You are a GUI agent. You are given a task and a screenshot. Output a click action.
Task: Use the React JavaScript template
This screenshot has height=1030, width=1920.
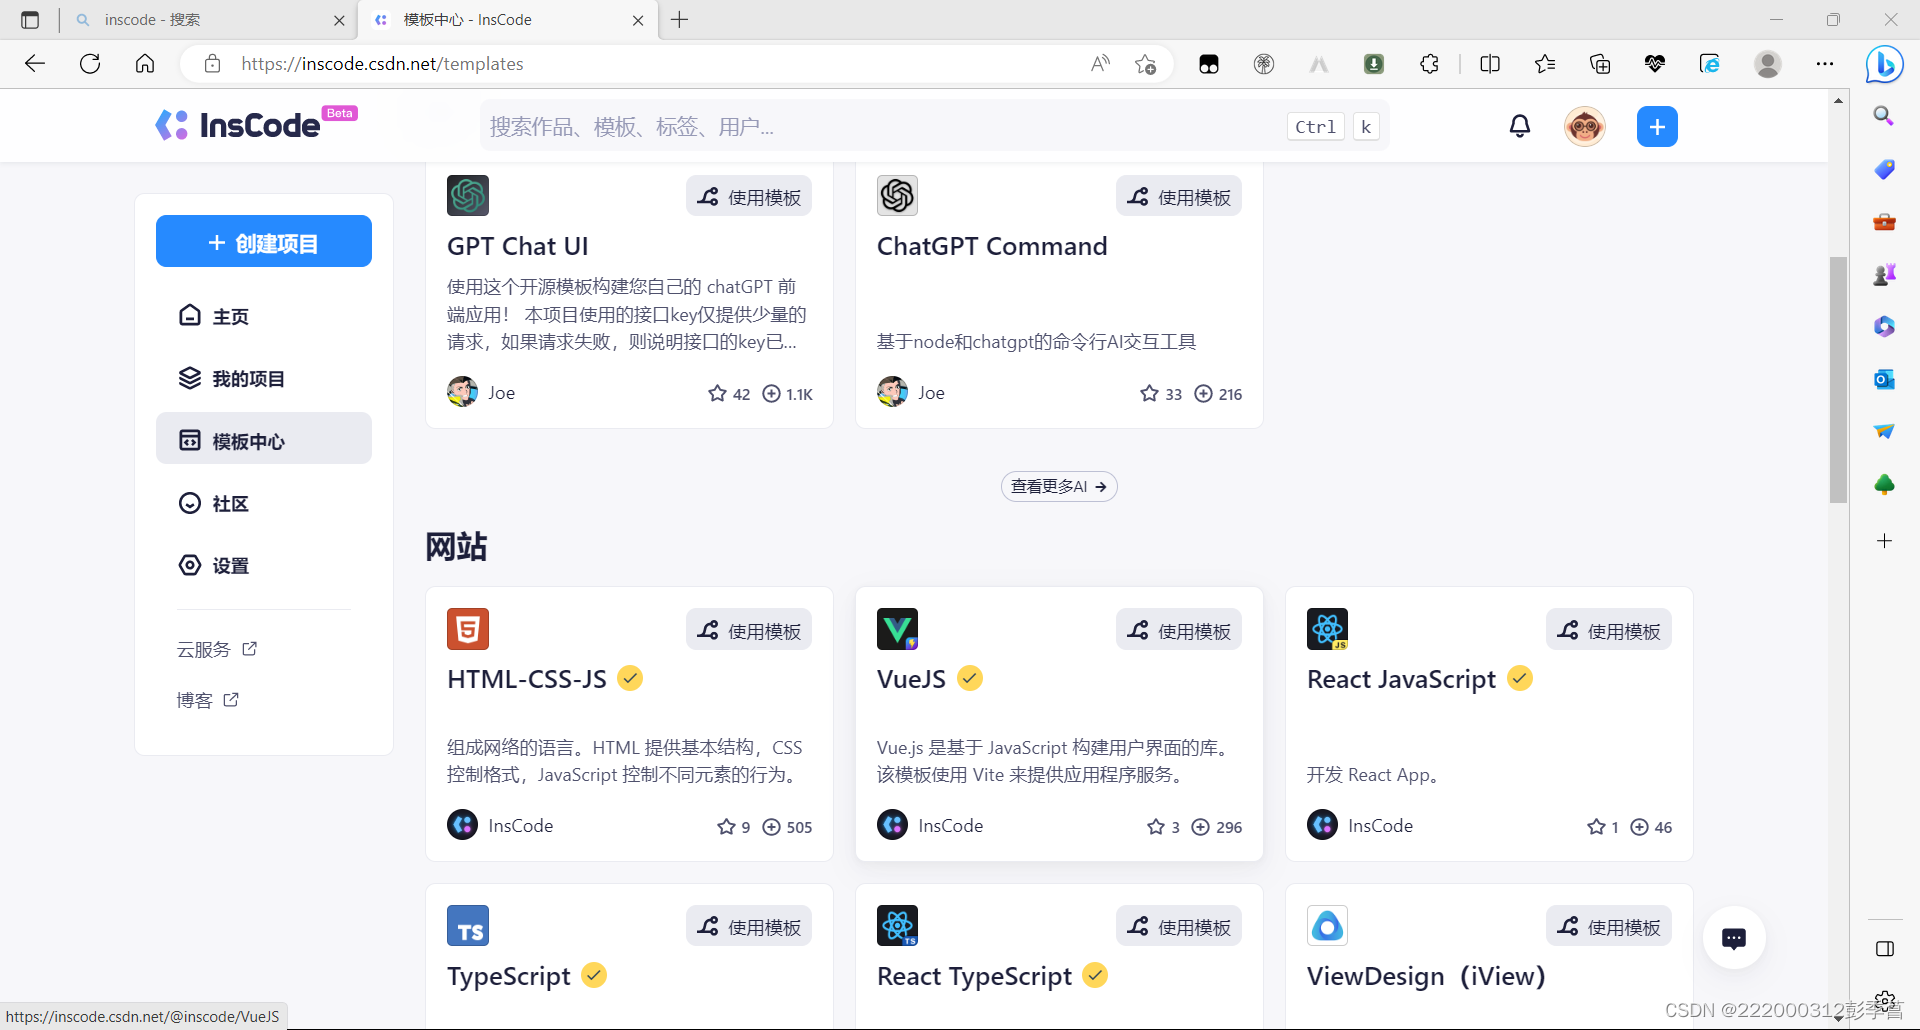tap(1609, 630)
